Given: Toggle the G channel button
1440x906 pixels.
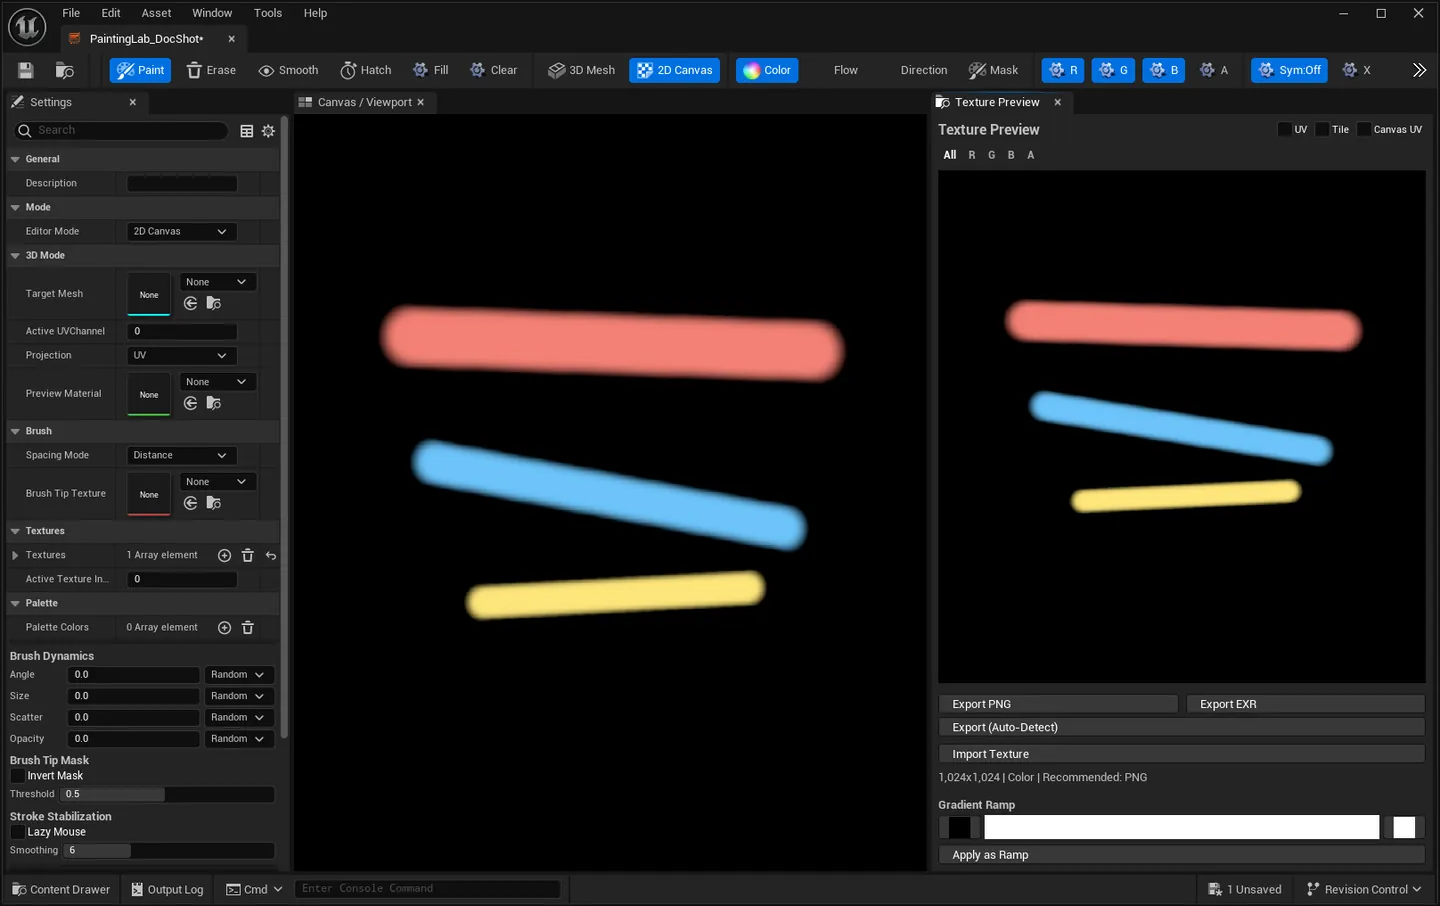Looking at the screenshot, I should [1113, 70].
